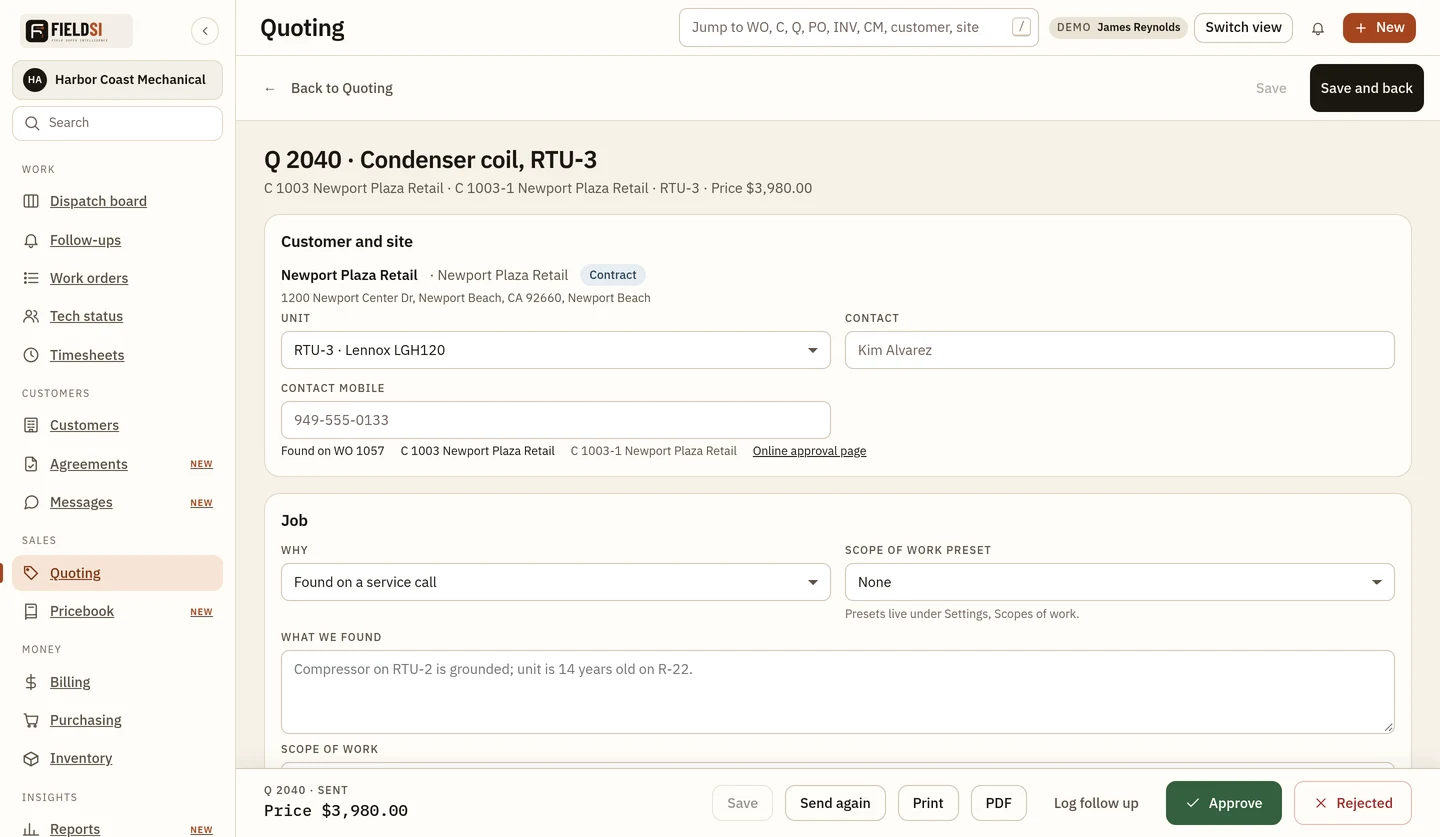The width and height of the screenshot is (1440, 837).
Task: Click the Work orders list icon
Action: coord(31,278)
